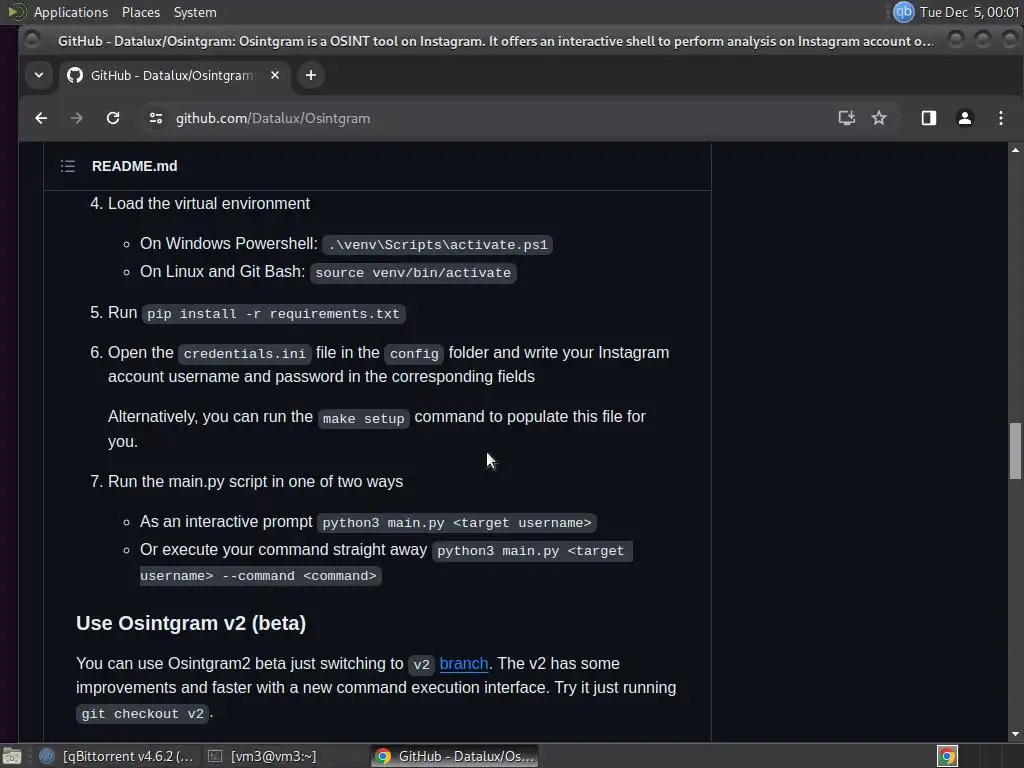Click the qBittorrent tray icon in top panel
Image resolution: width=1024 pixels, height=768 pixels.
click(x=903, y=12)
